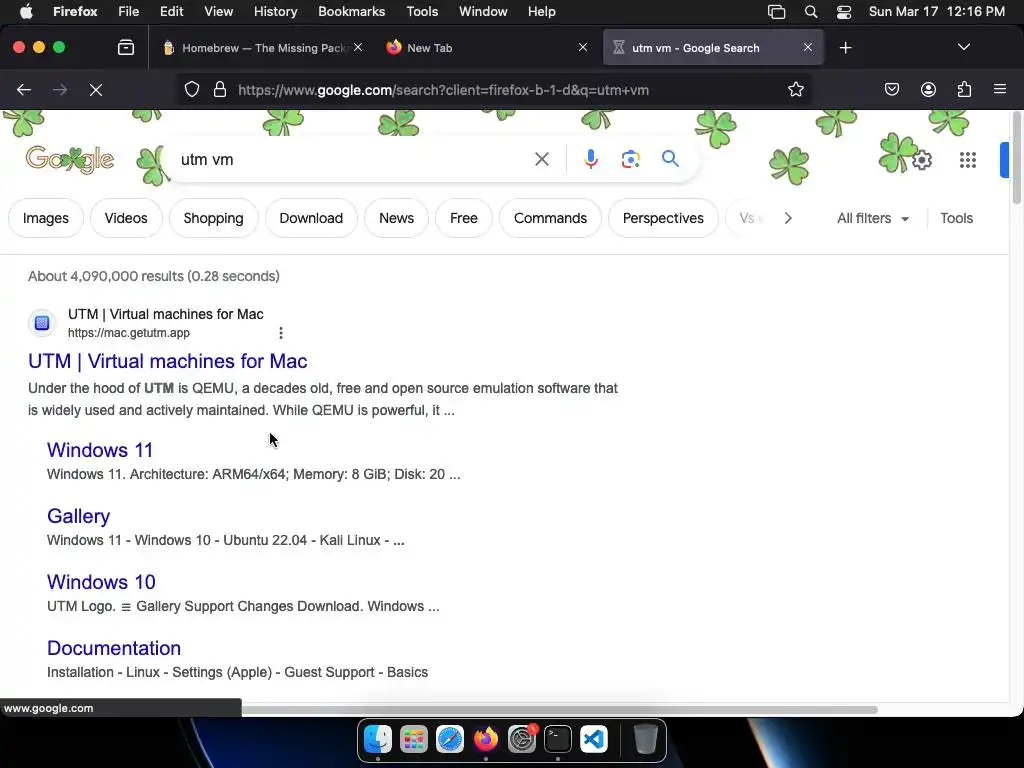Open https://mac.getutm.app URL text
This screenshot has width=1024, height=768.
click(129, 333)
